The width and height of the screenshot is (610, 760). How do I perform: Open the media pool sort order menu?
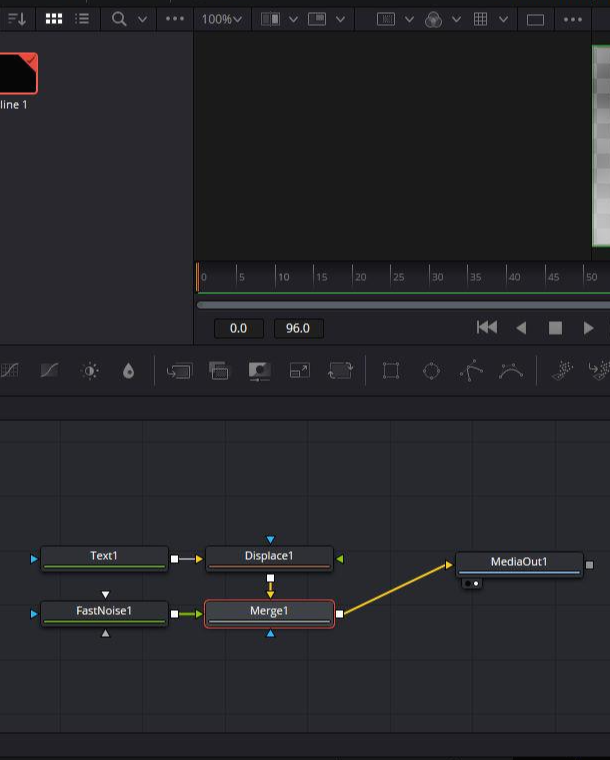point(17,19)
